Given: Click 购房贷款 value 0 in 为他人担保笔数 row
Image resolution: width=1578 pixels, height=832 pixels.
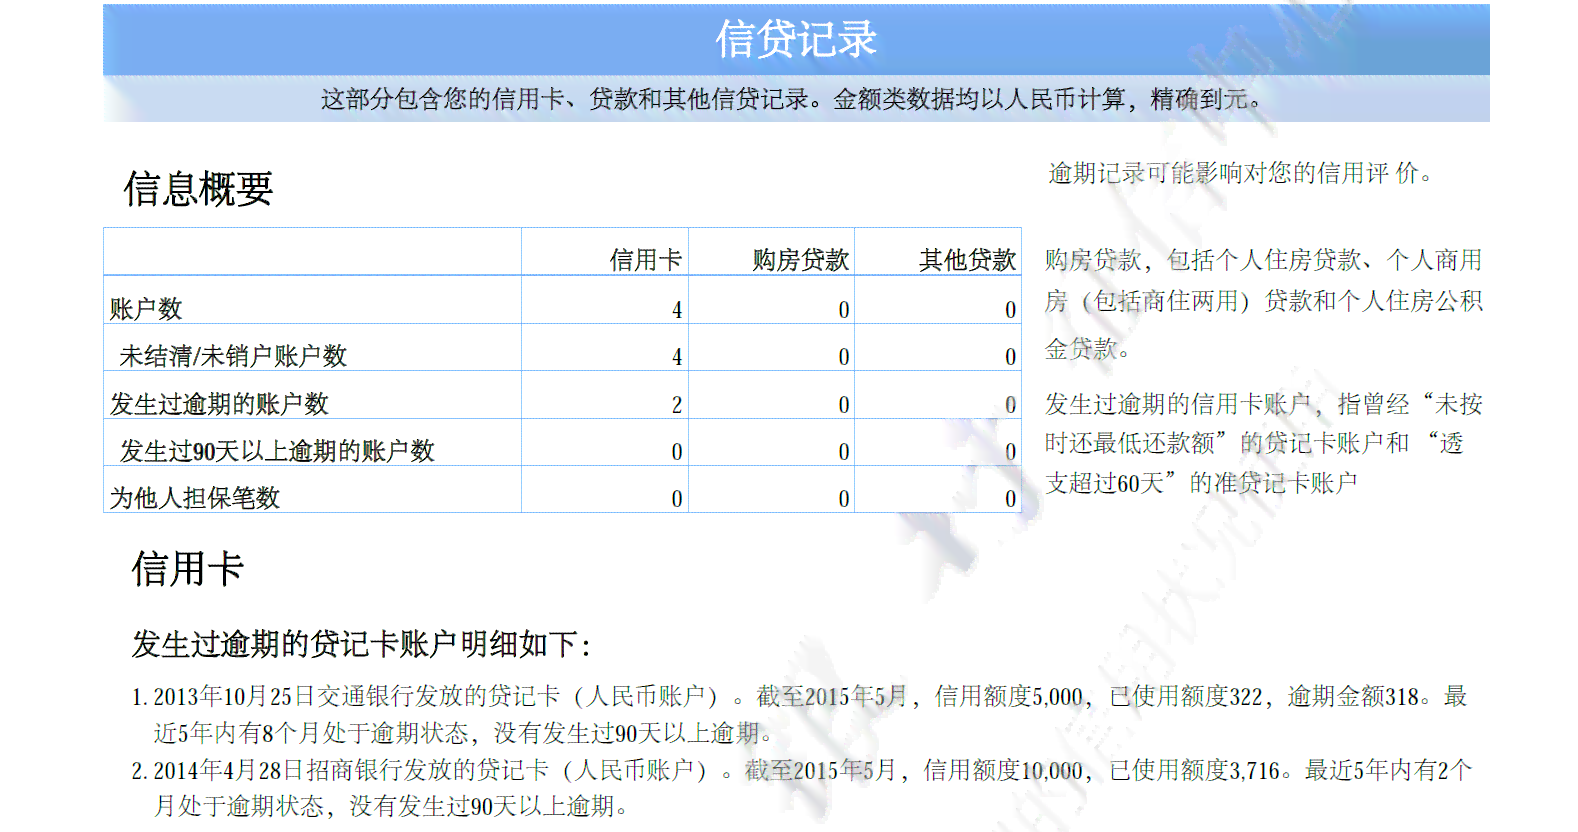Looking at the screenshot, I should click(844, 499).
